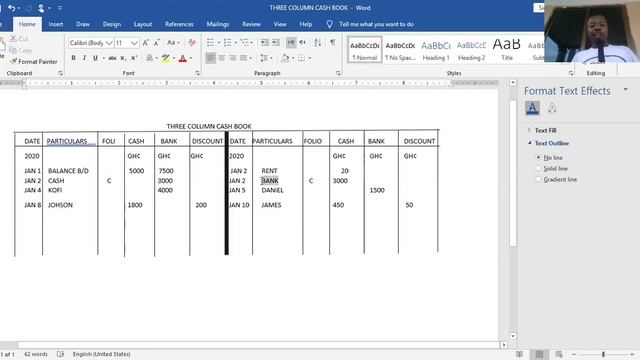The height and width of the screenshot is (360, 640).
Task: Click the Borders icon
Action: tap(302, 58)
